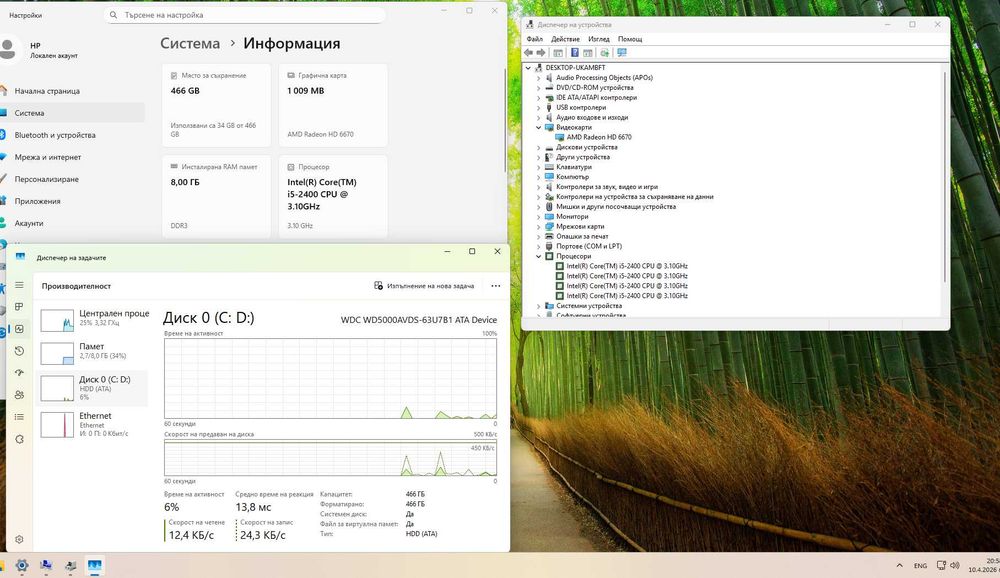Viewport: 1000px width, 578px height.
Task: Show hidden icons via the tray chevron
Action: click(x=899, y=565)
